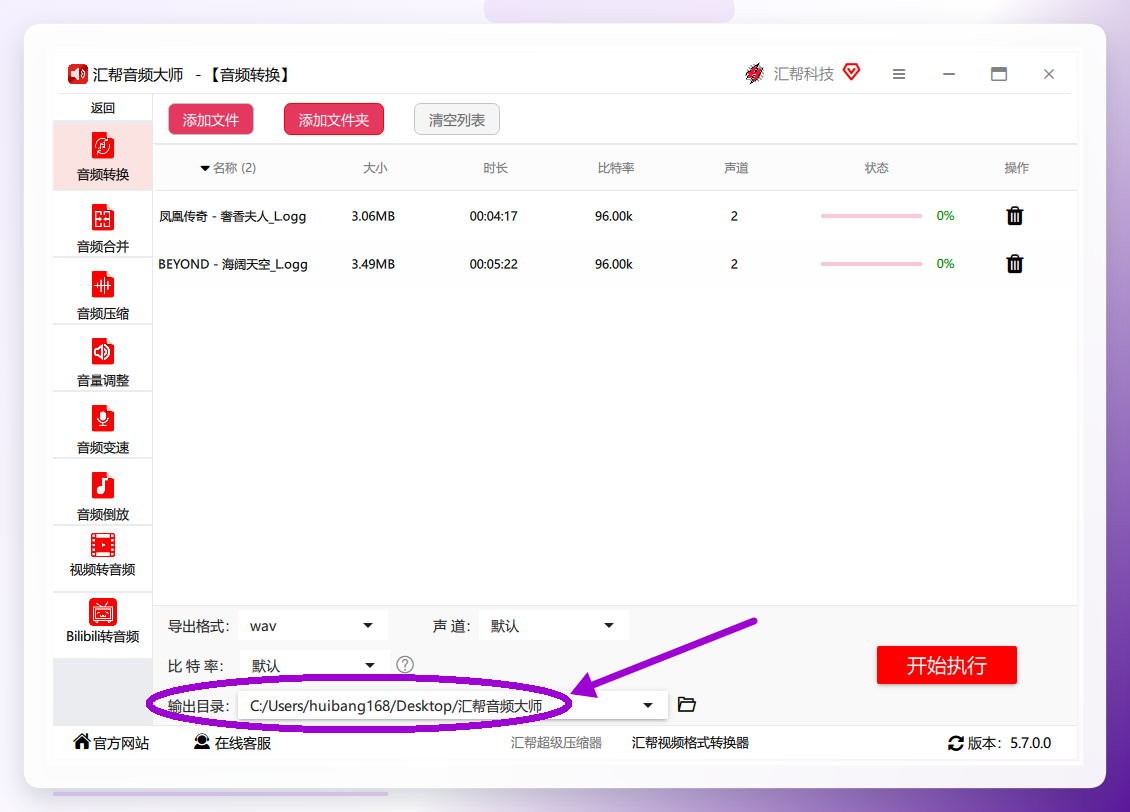The height and width of the screenshot is (812, 1130).
Task: Open the 汇帮超级压缩器 link
Action: click(556, 743)
